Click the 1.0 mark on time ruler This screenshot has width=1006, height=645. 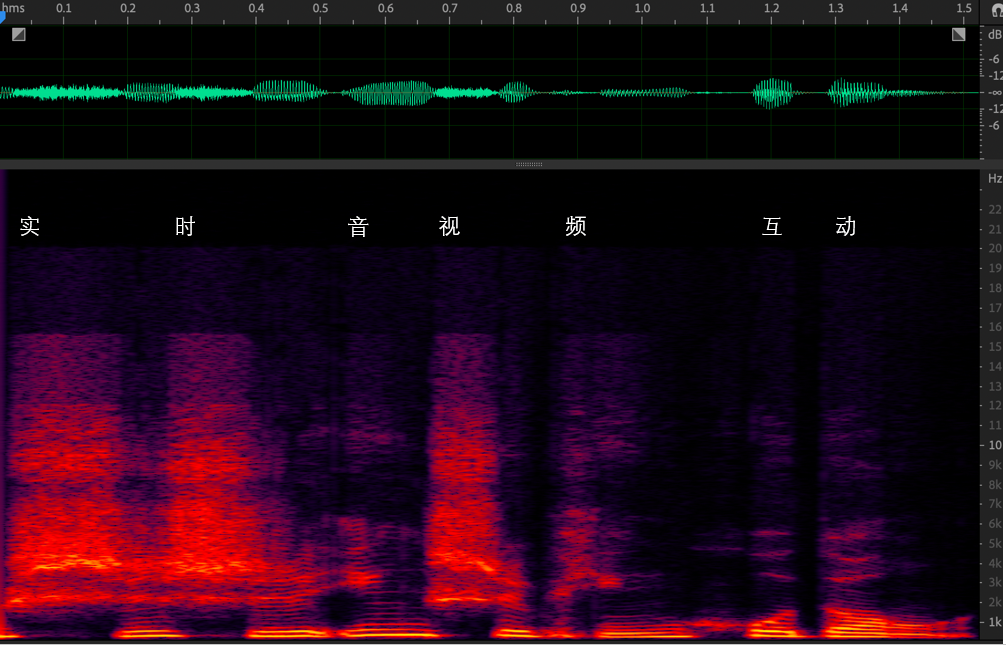(x=642, y=8)
